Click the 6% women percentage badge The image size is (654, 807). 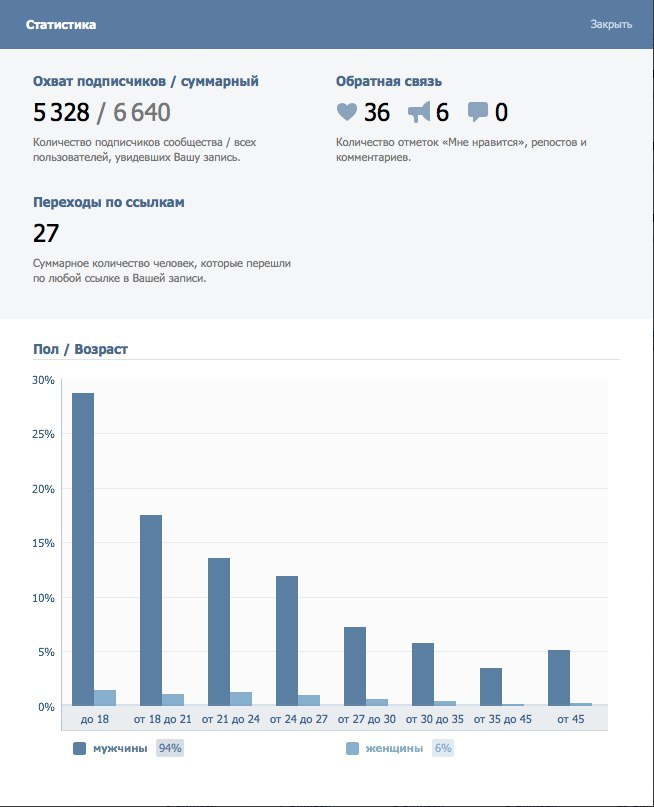coord(443,748)
